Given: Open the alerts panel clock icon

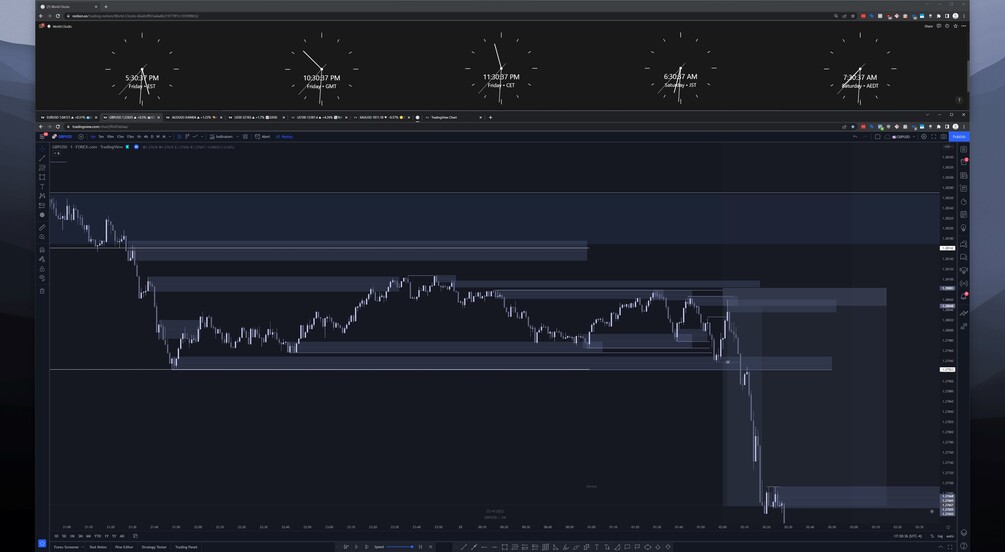Looking at the screenshot, I should click(x=963, y=162).
